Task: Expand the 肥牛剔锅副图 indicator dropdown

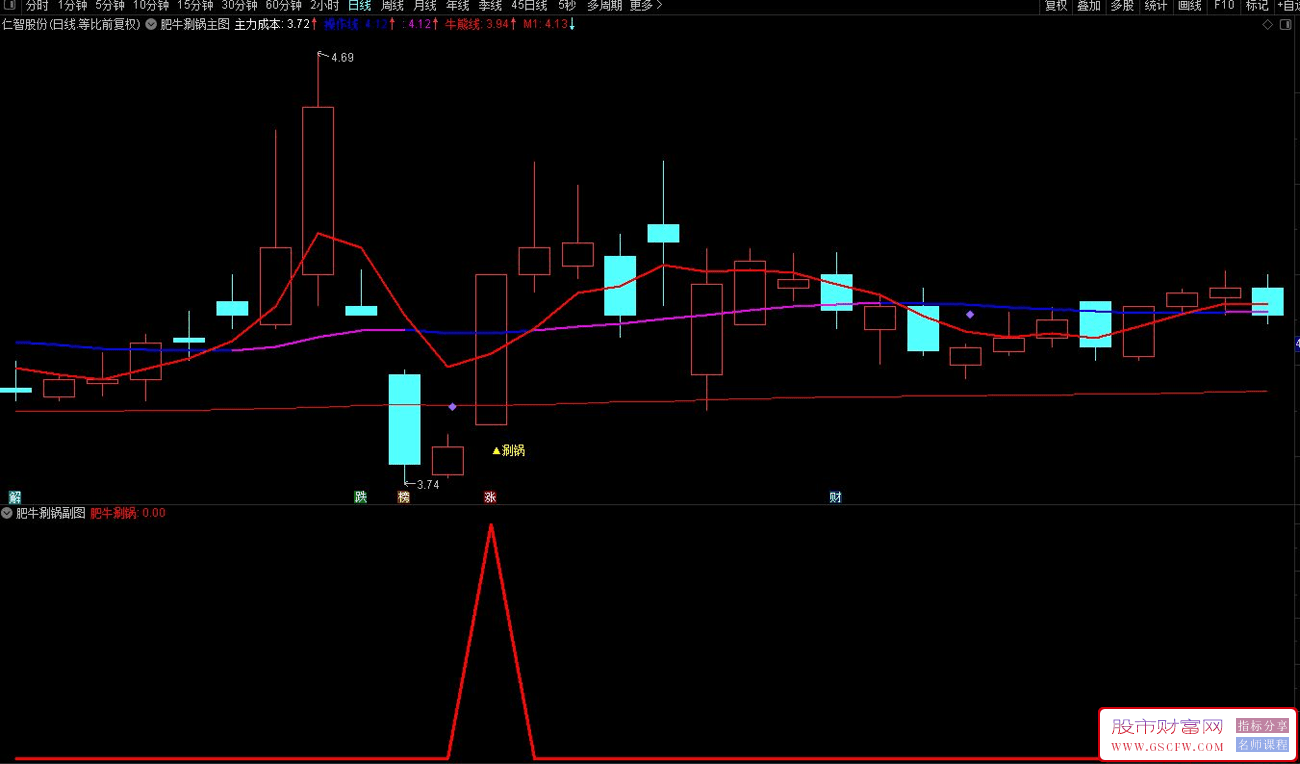Action: [x=7, y=513]
